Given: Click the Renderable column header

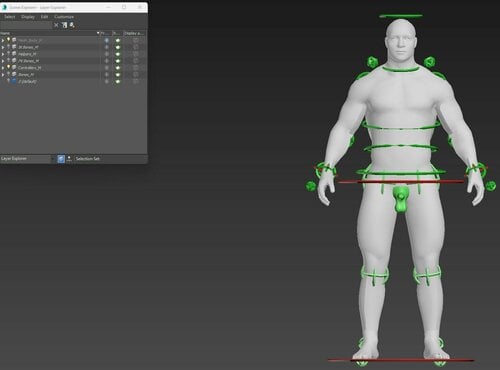Looking at the screenshot, I should click(117, 33).
